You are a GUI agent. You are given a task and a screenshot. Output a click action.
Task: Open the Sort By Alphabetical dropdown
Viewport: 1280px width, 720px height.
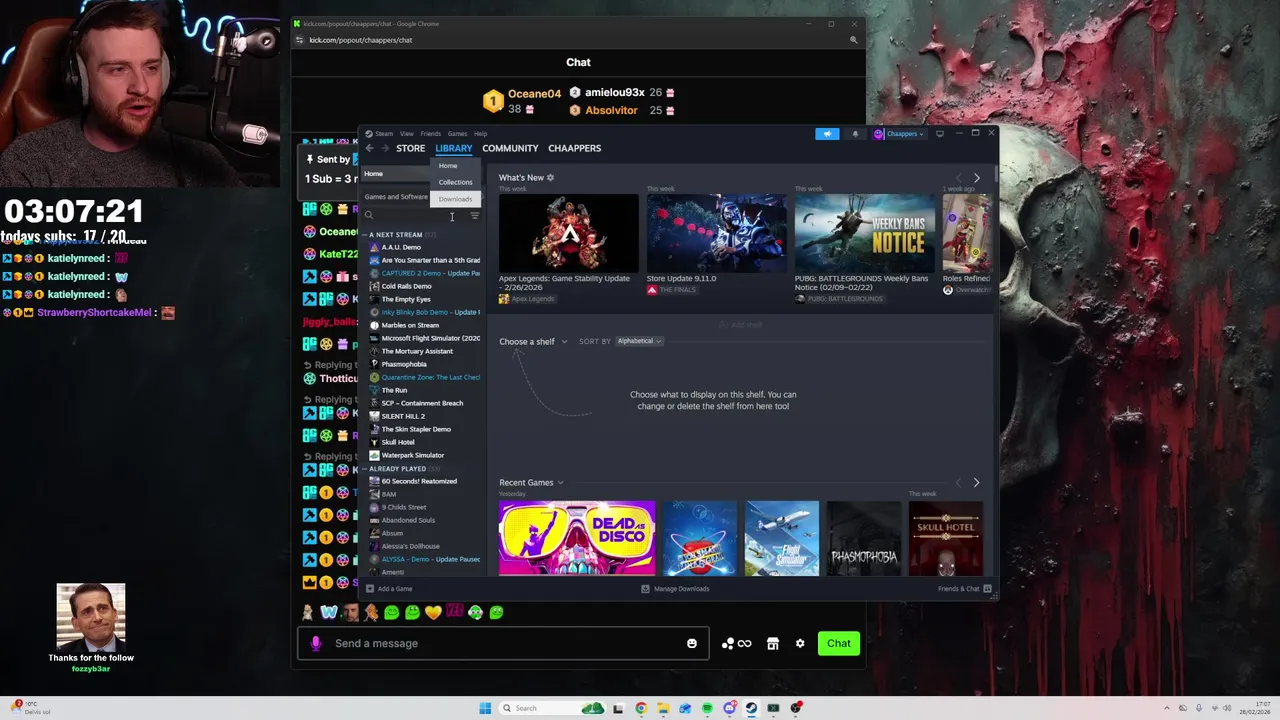coord(640,341)
